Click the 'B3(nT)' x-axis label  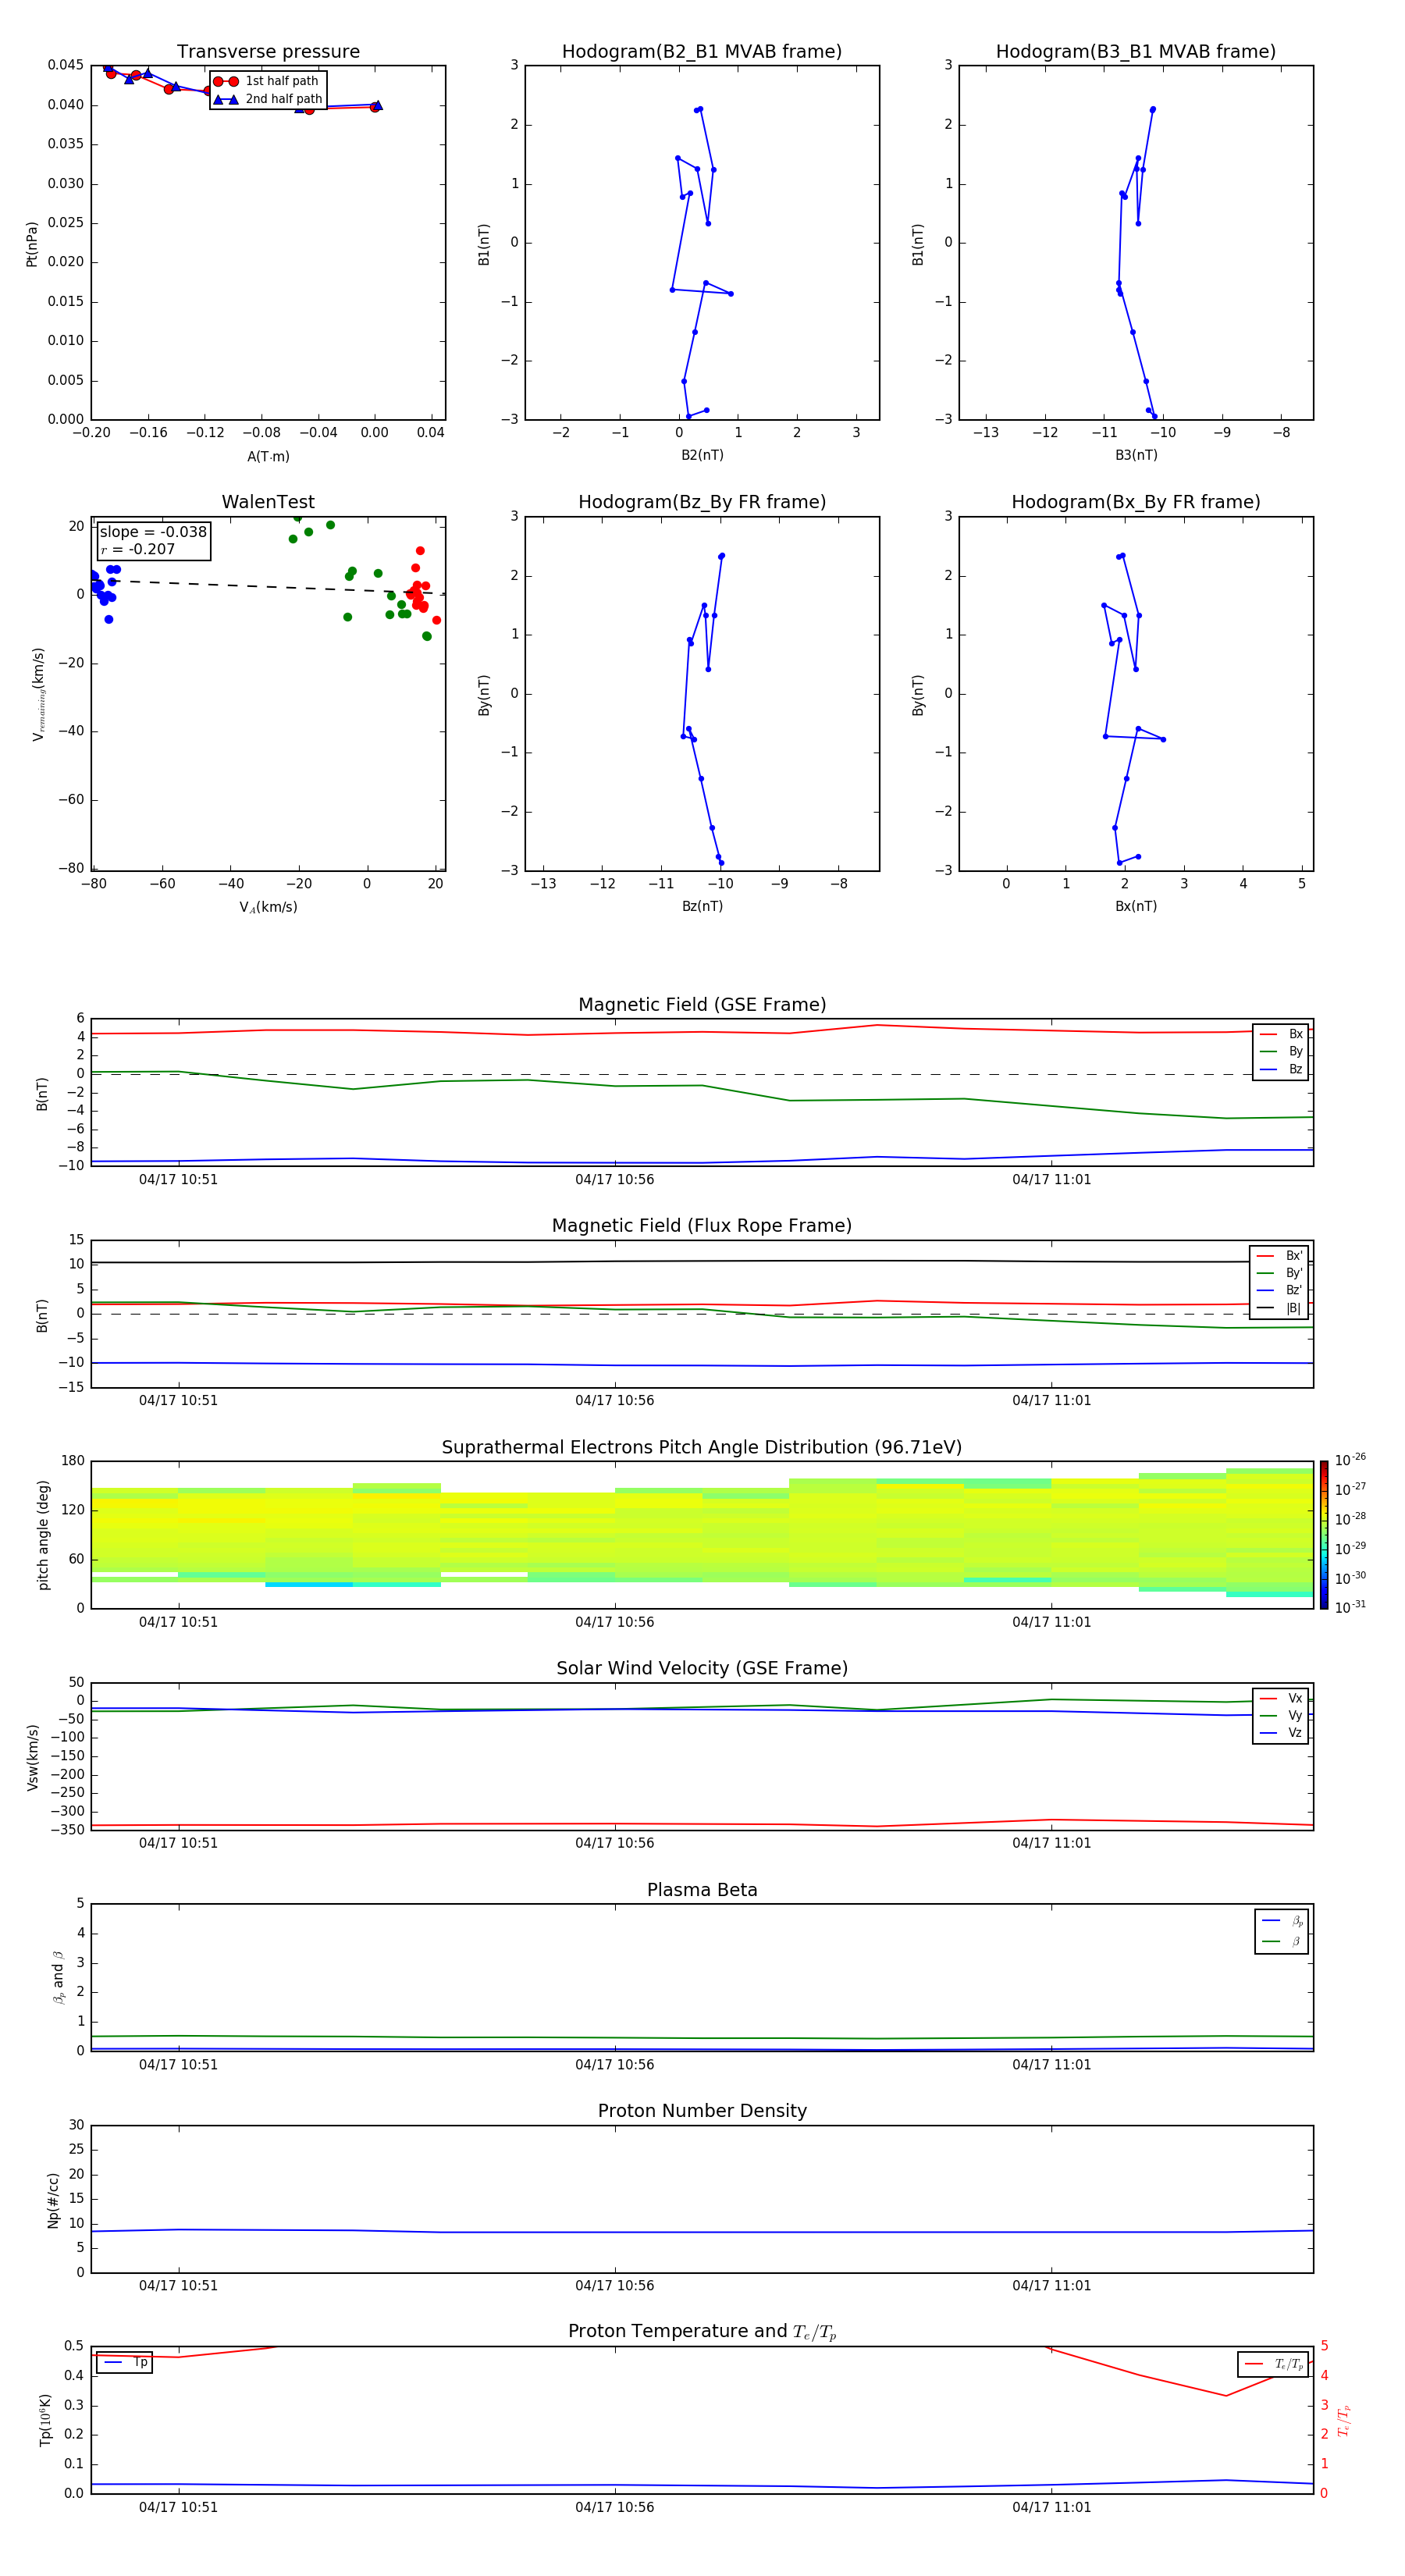tap(1136, 455)
